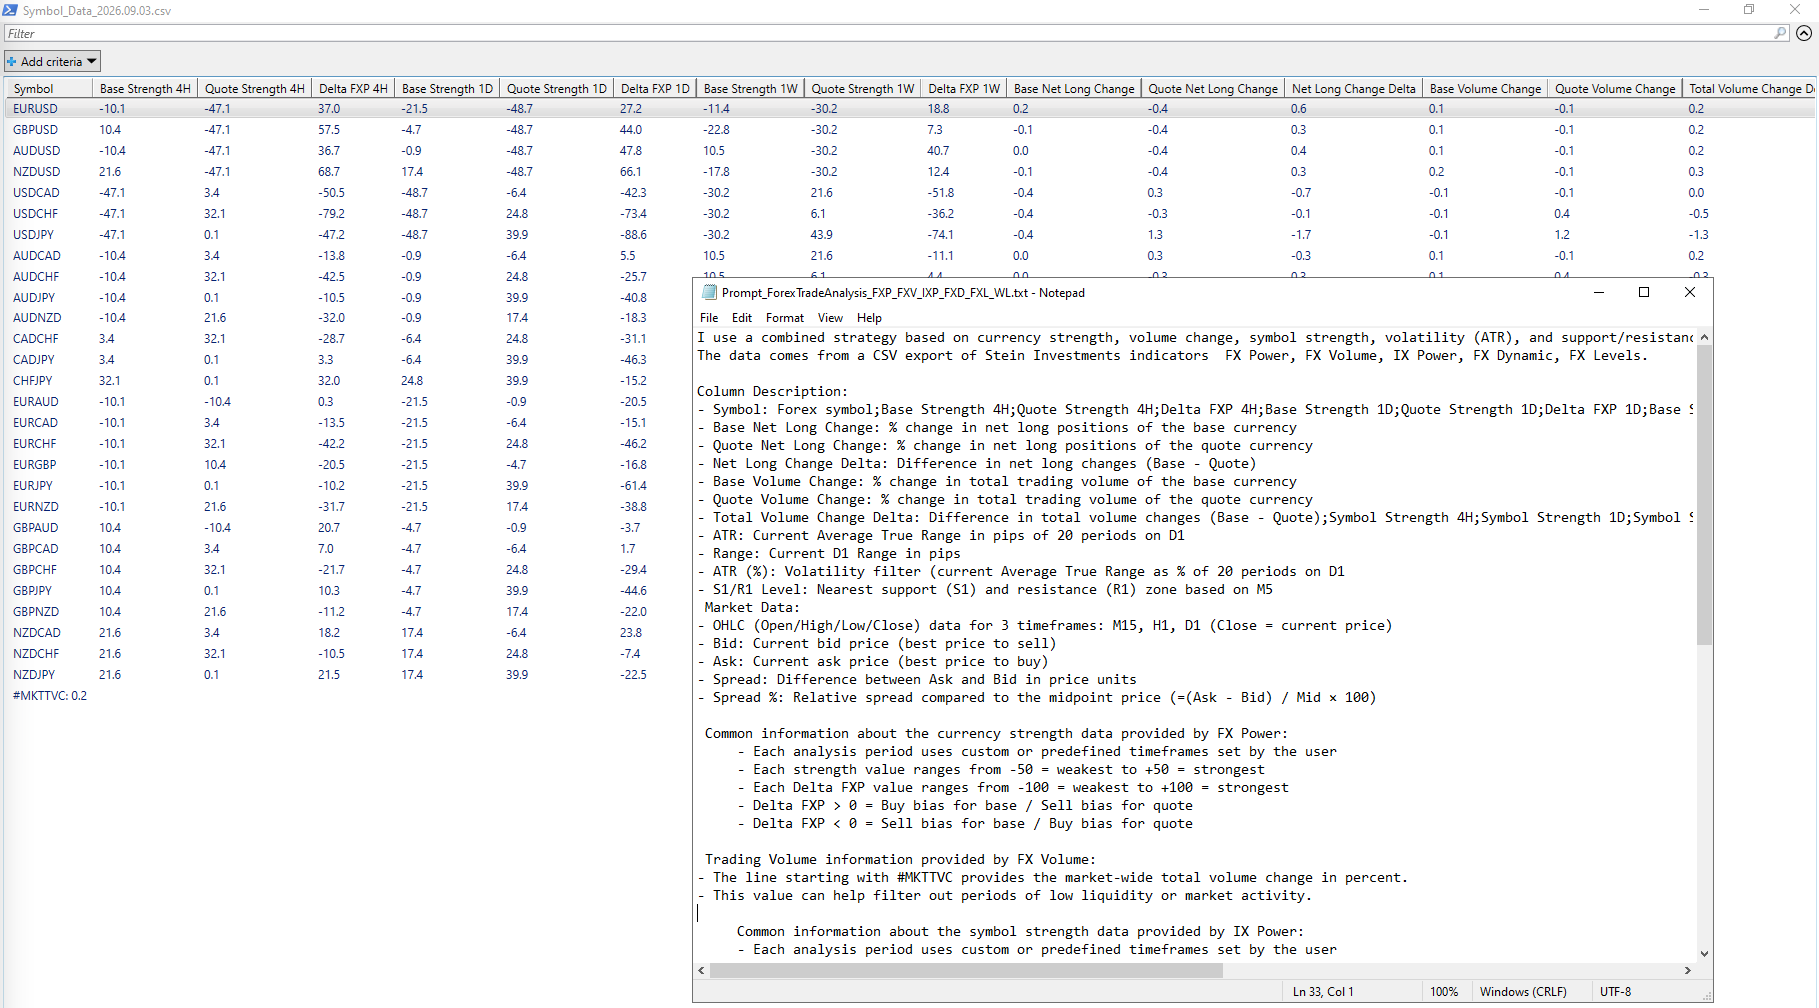1819x1008 pixels.
Task: Open the Help menu in Notepad
Action: click(x=869, y=317)
